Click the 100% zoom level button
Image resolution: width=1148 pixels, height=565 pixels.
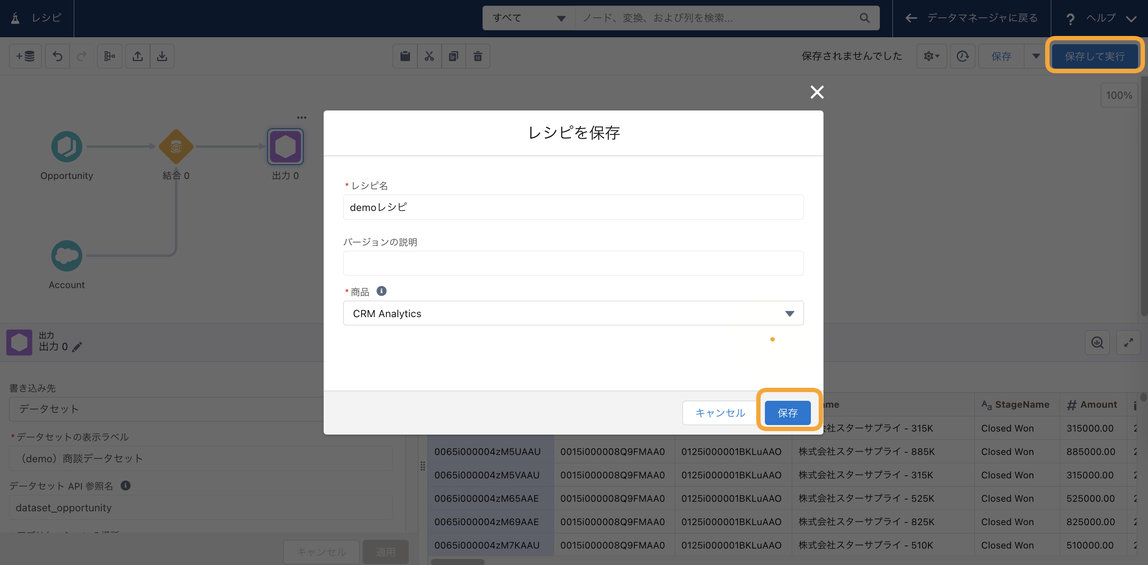point(1119,95)
